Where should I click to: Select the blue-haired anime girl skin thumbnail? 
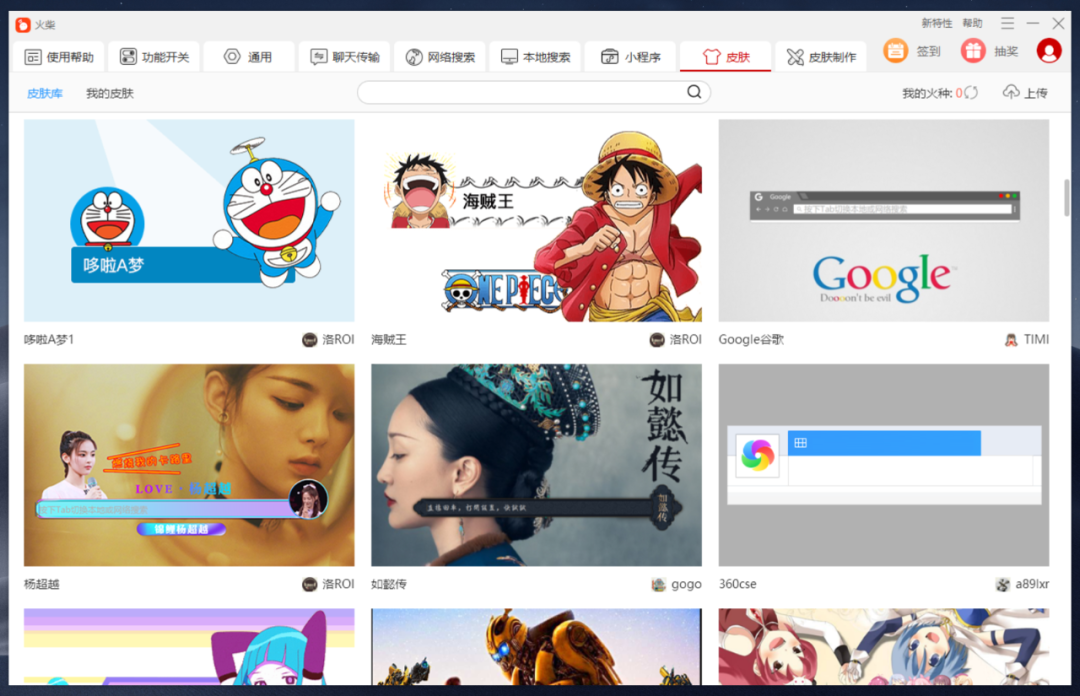pos(189,646)
